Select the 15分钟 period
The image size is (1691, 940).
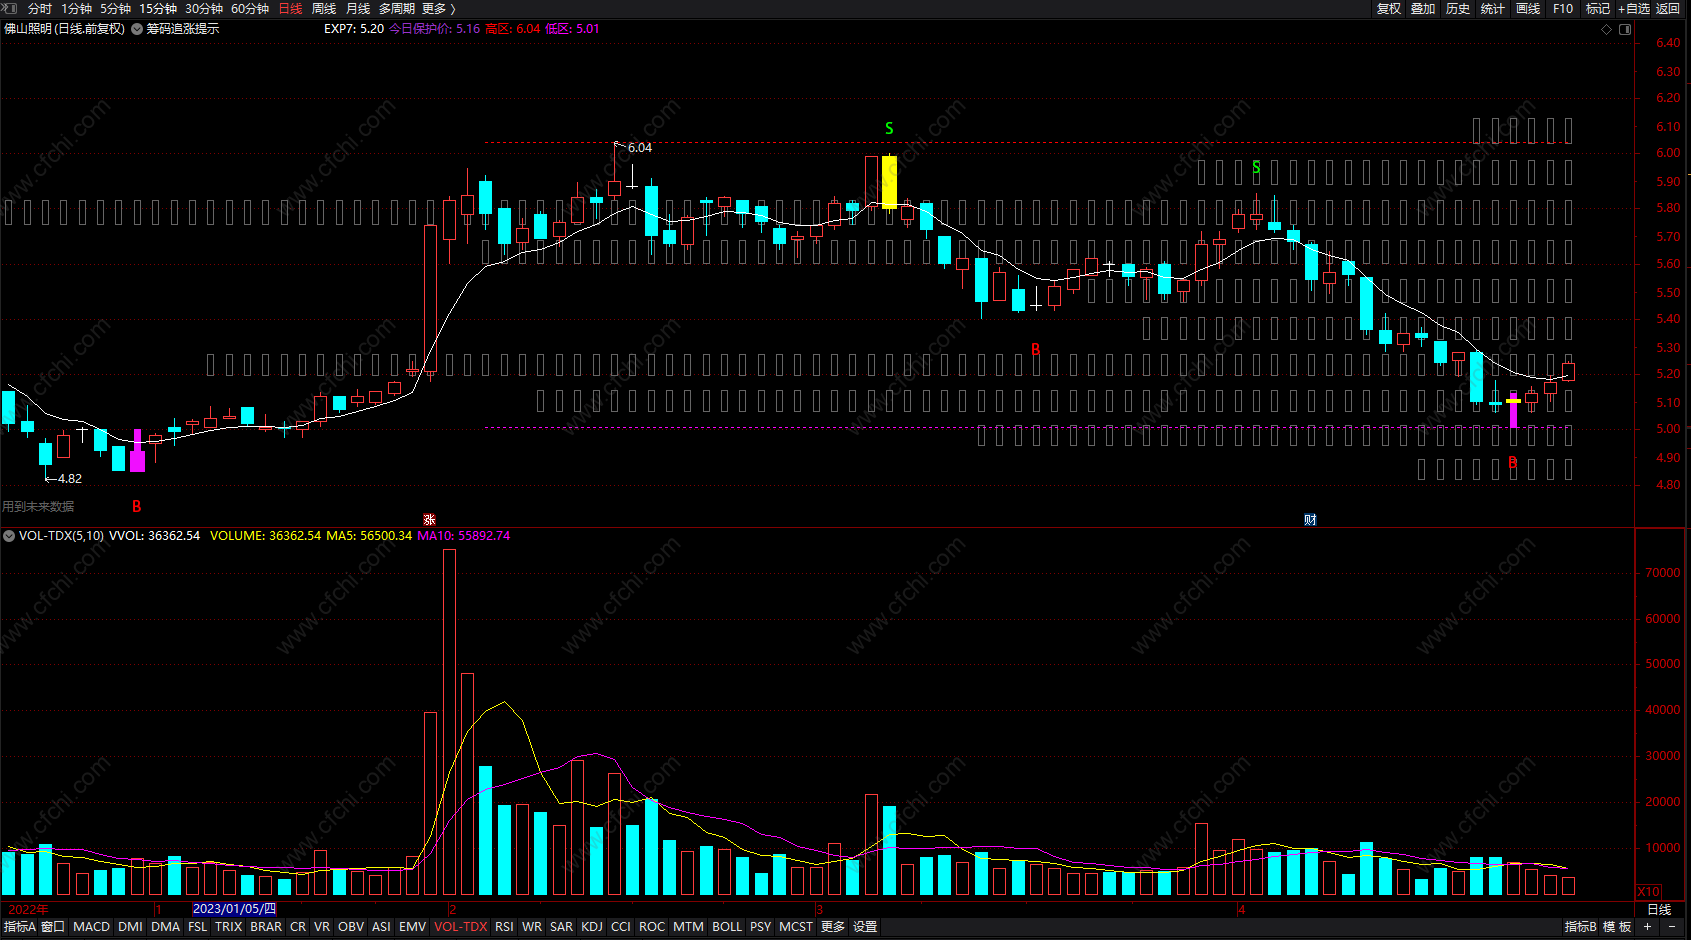158,8
